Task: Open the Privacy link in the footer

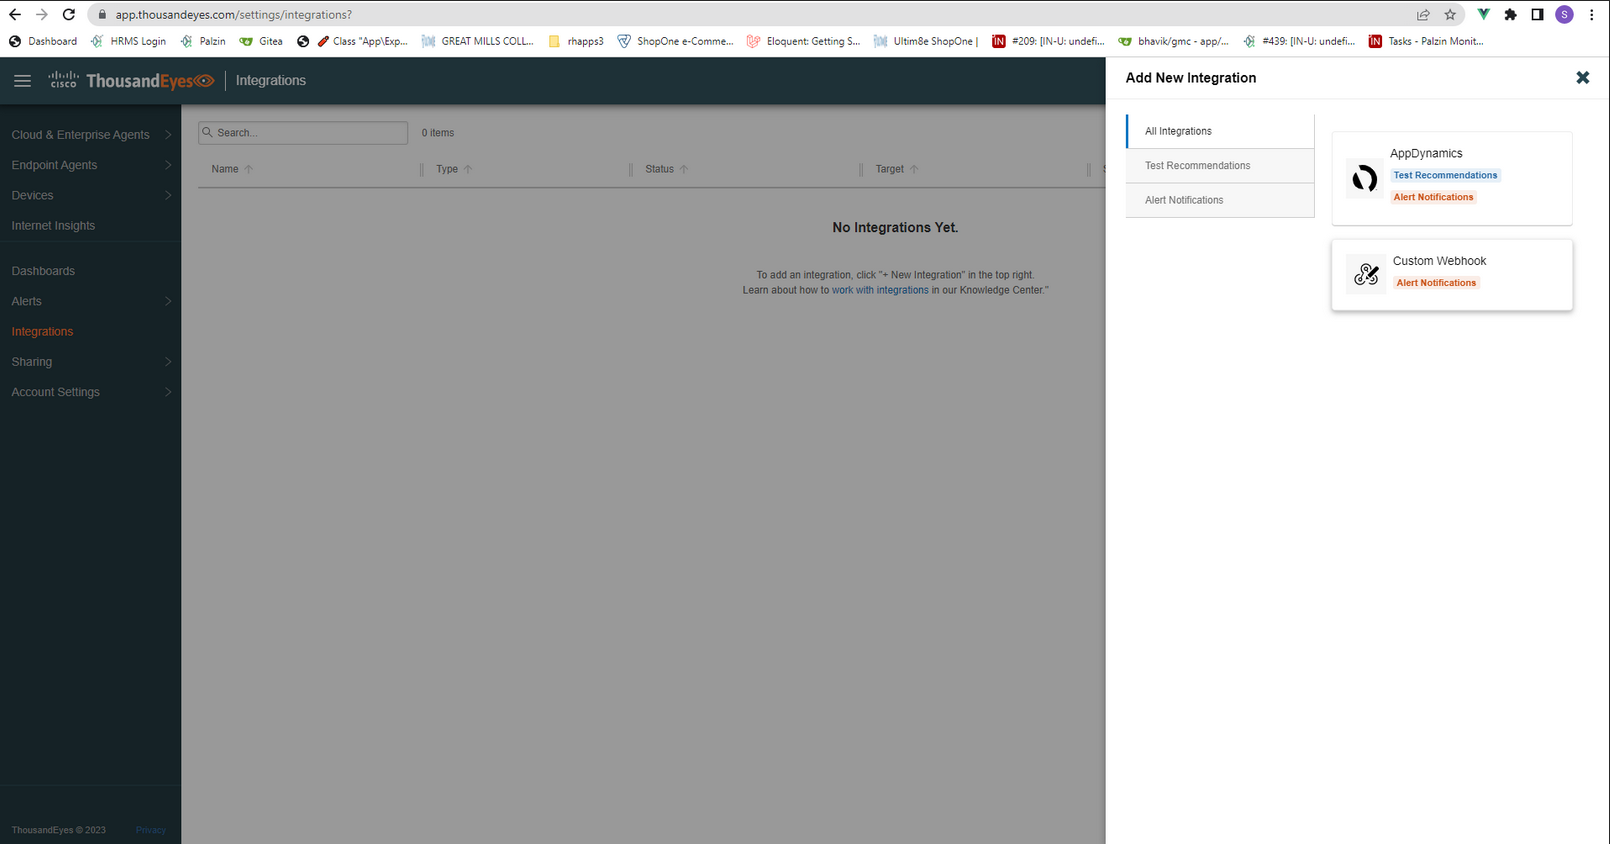Action: click(x=151, y=830)
